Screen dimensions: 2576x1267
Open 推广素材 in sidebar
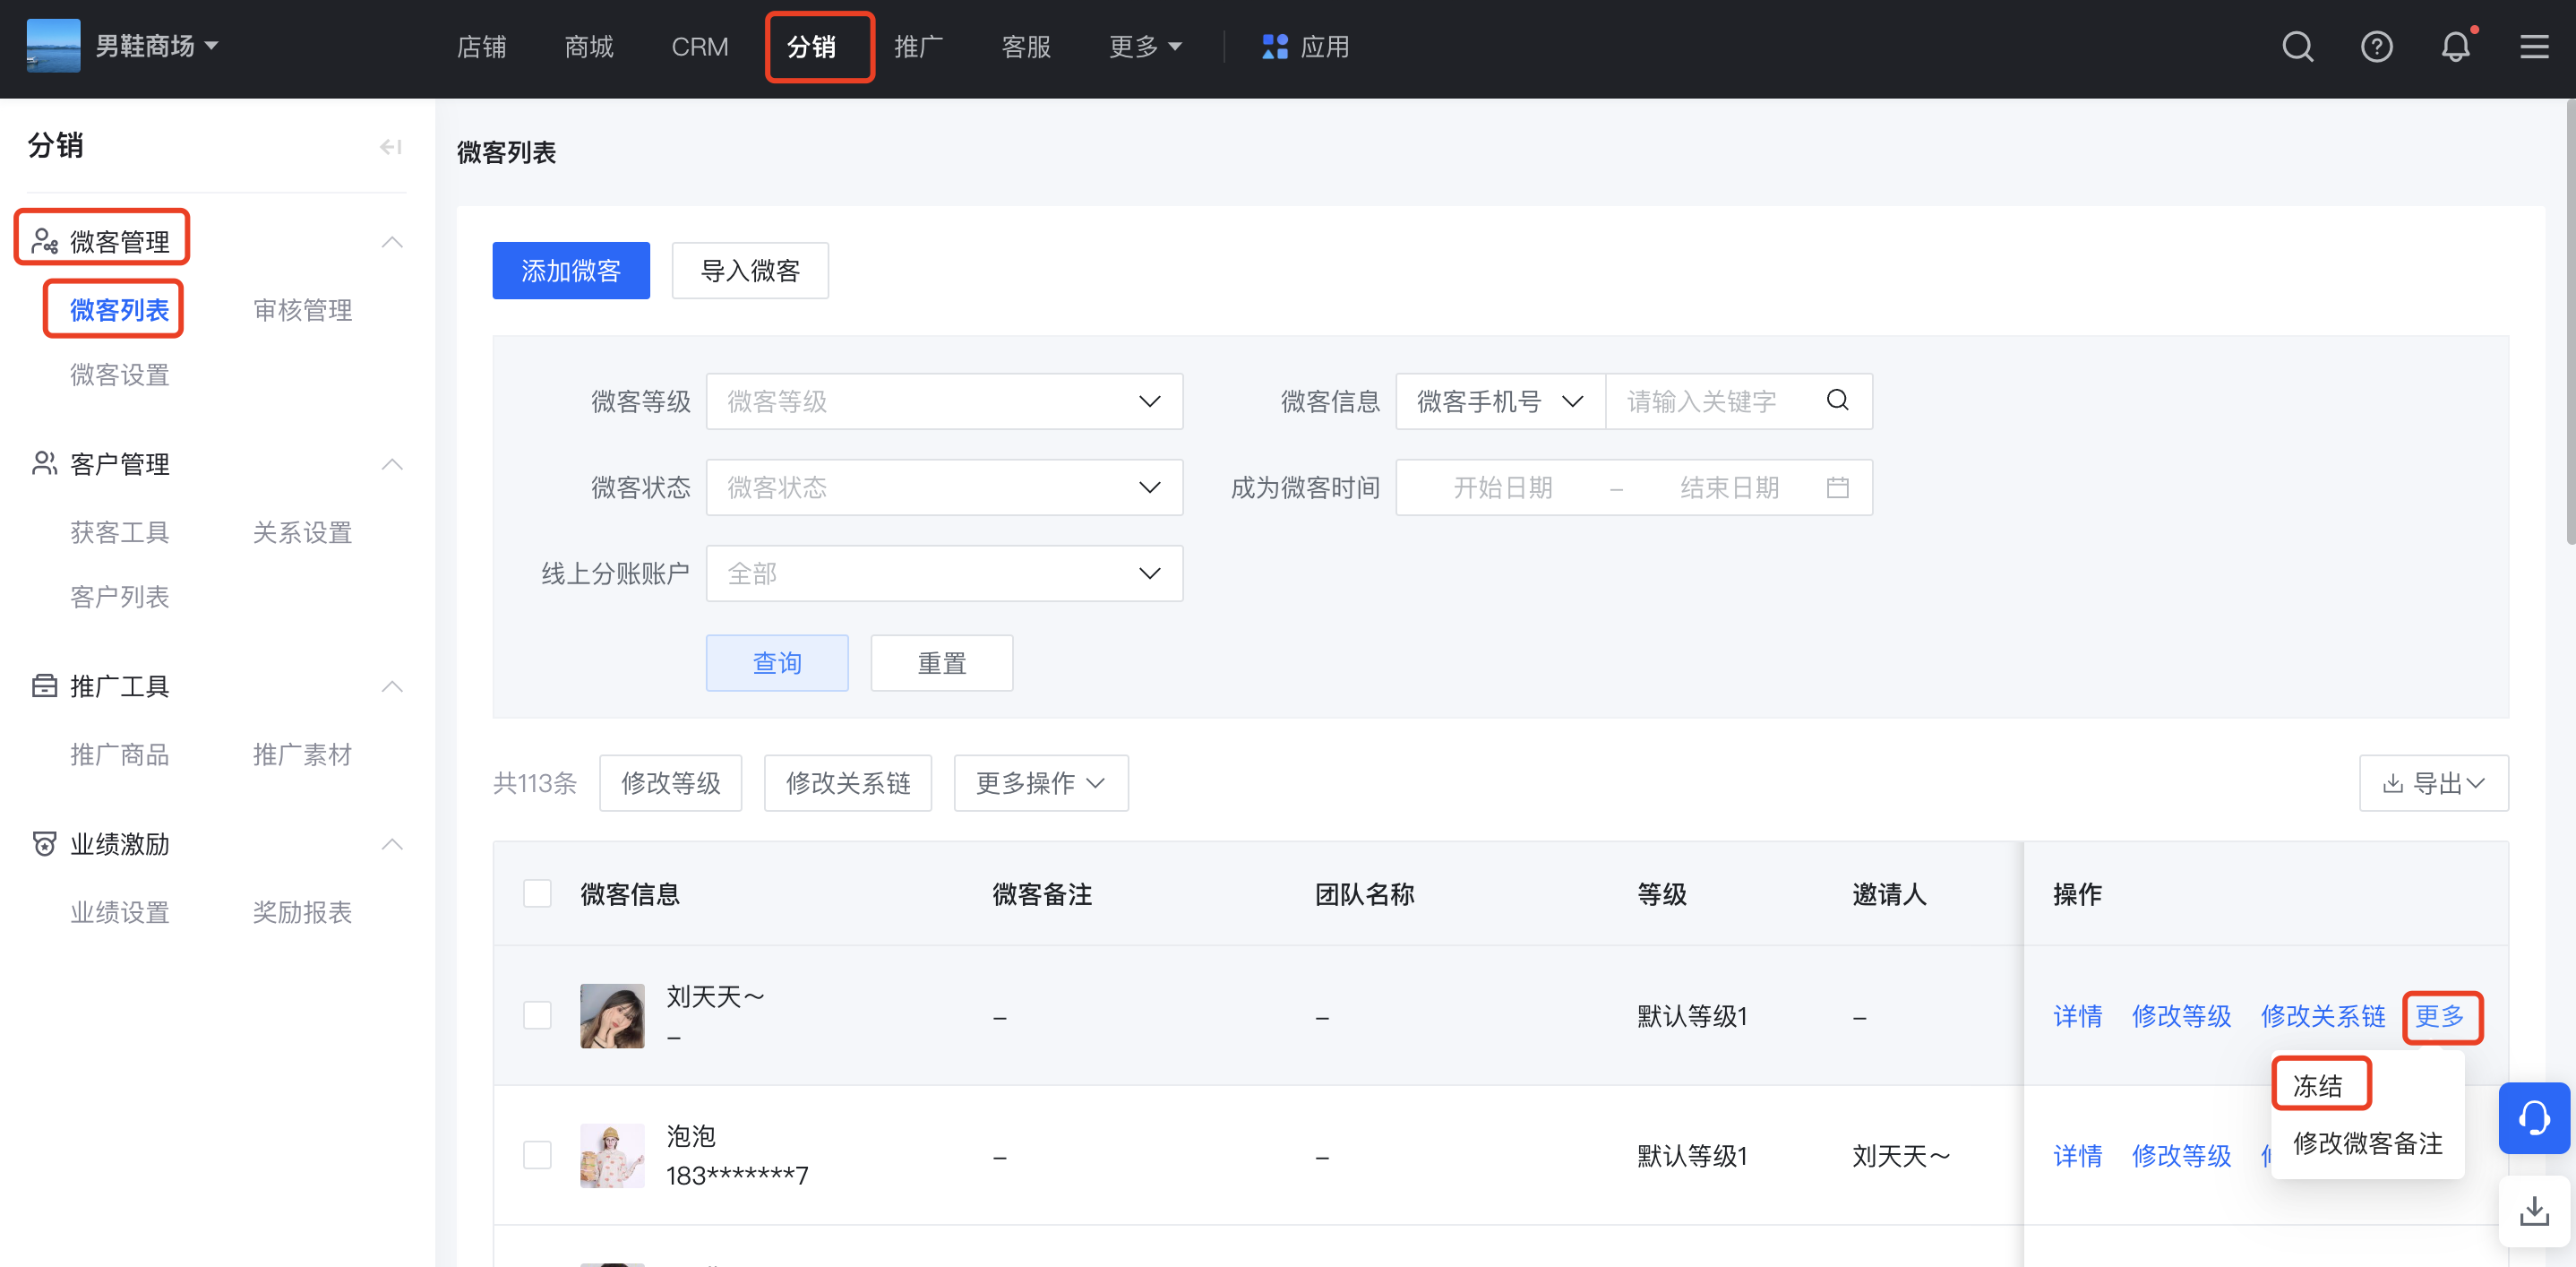tap(302, 754)
